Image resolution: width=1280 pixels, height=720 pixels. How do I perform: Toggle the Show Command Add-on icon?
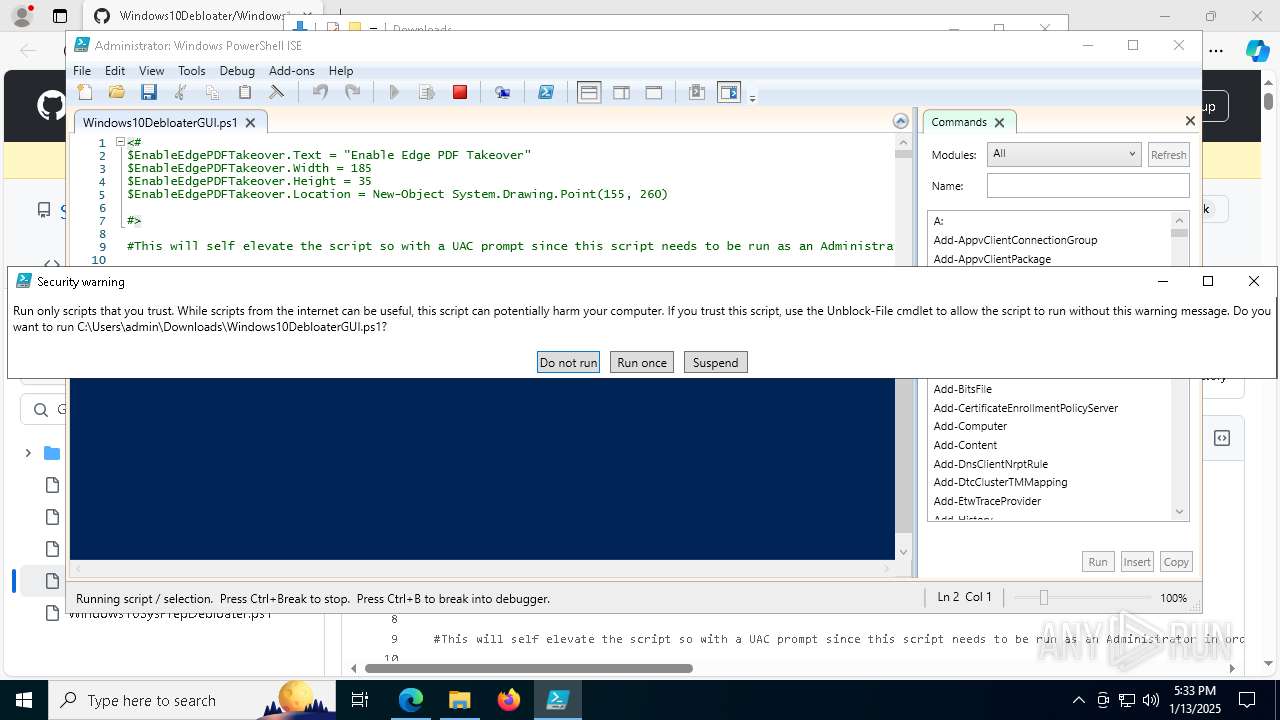click(x=729, y=92)
